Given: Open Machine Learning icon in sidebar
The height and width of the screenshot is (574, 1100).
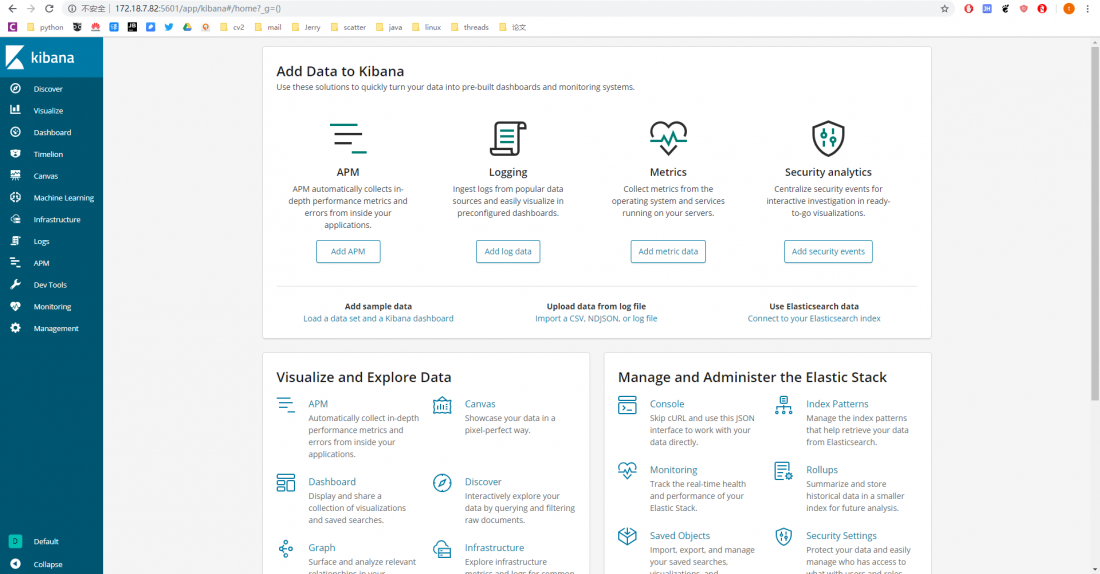Looking at the screenshot, I should coord(15,197).
